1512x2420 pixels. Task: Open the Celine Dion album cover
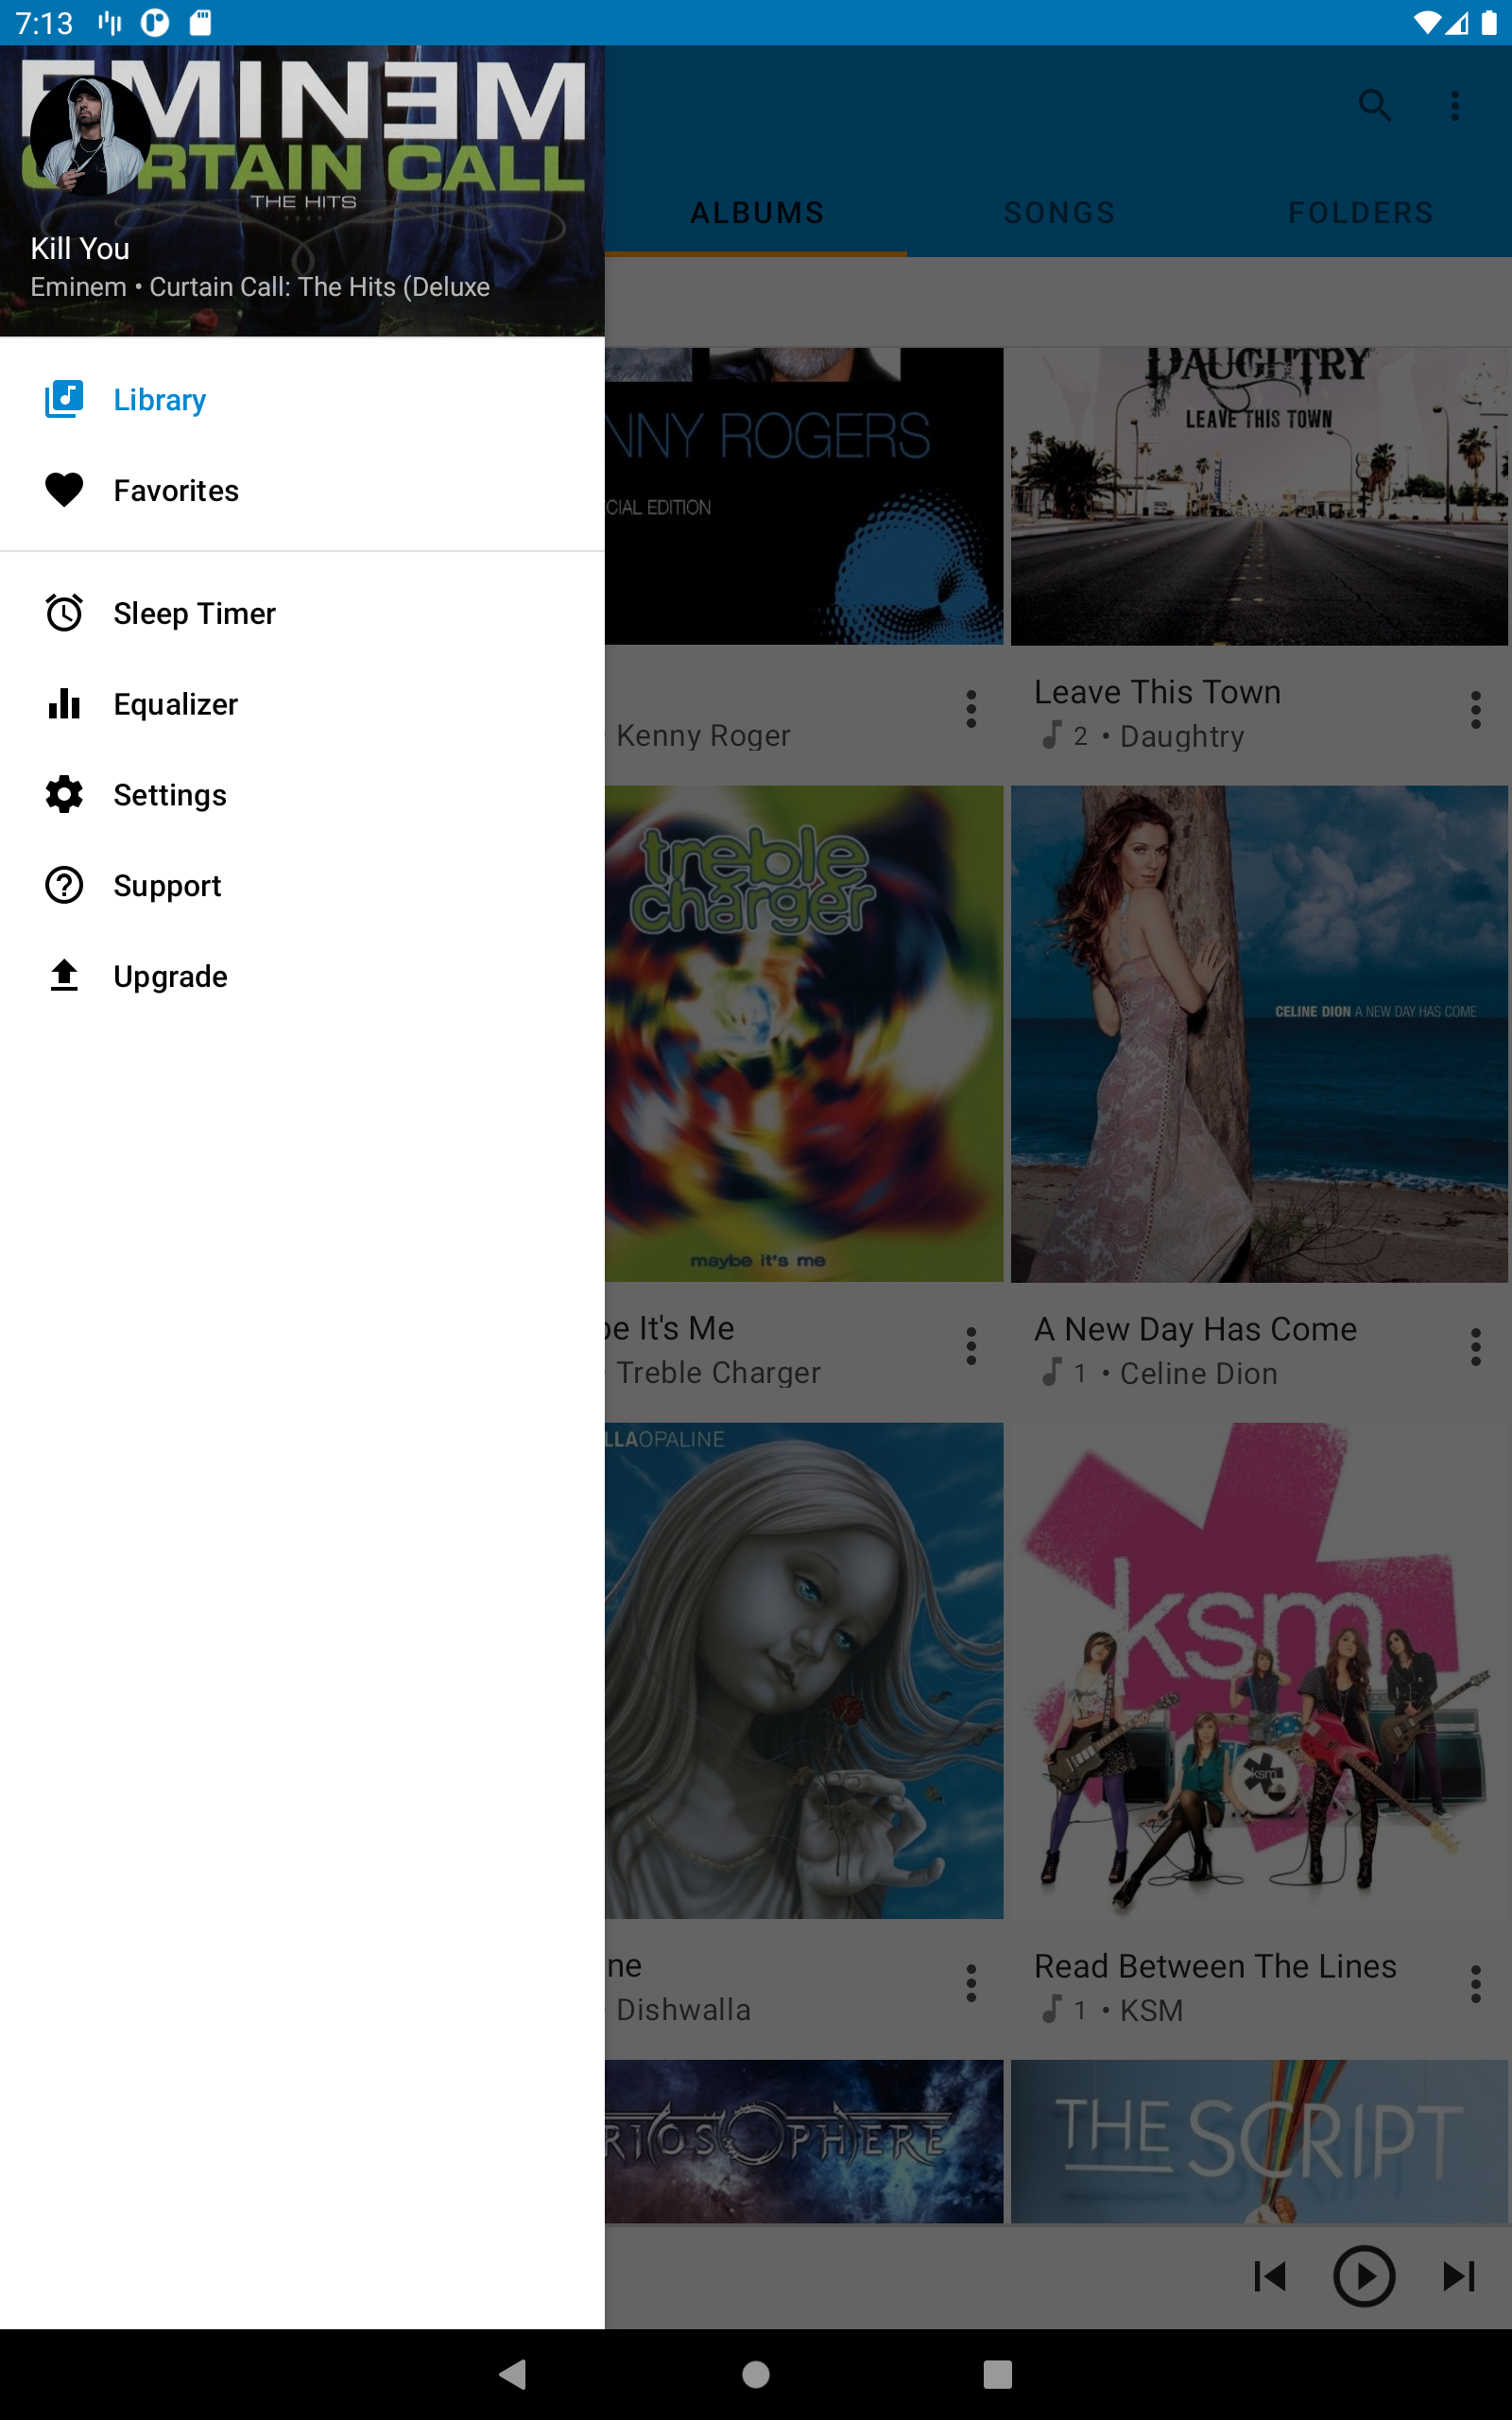(x=1259, y=1033)
